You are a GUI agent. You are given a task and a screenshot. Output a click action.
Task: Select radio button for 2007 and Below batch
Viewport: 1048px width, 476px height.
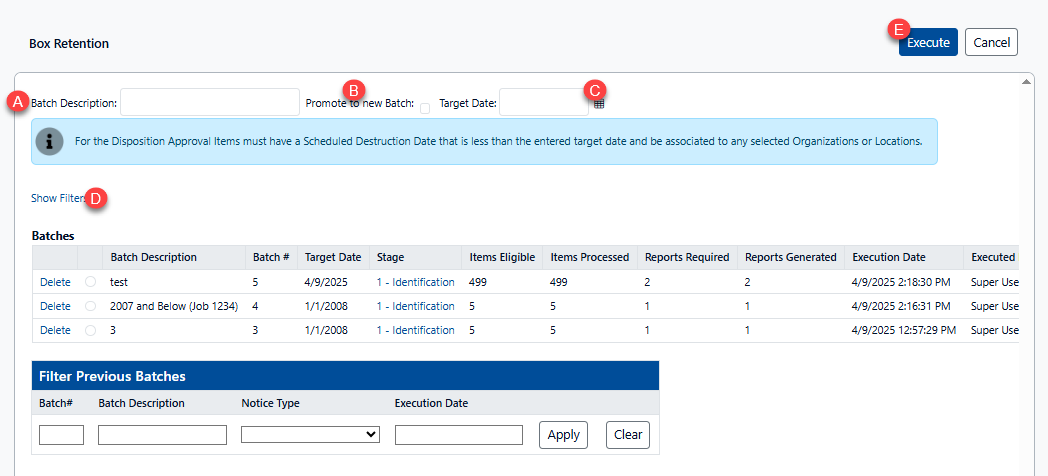91,306
